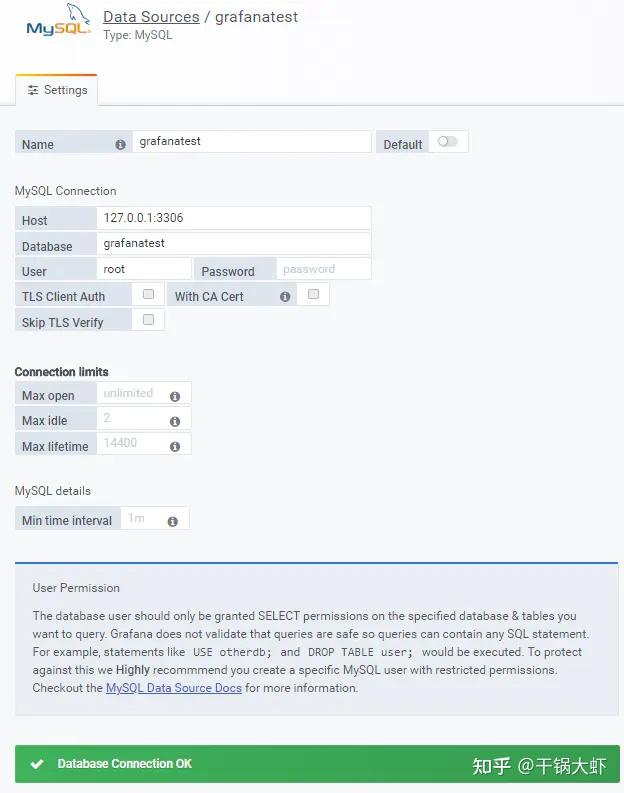The width and height of the screenshot is (624, 793).
Task: Open the MySQL Data Source Docs link
Action: pos(173,688)
